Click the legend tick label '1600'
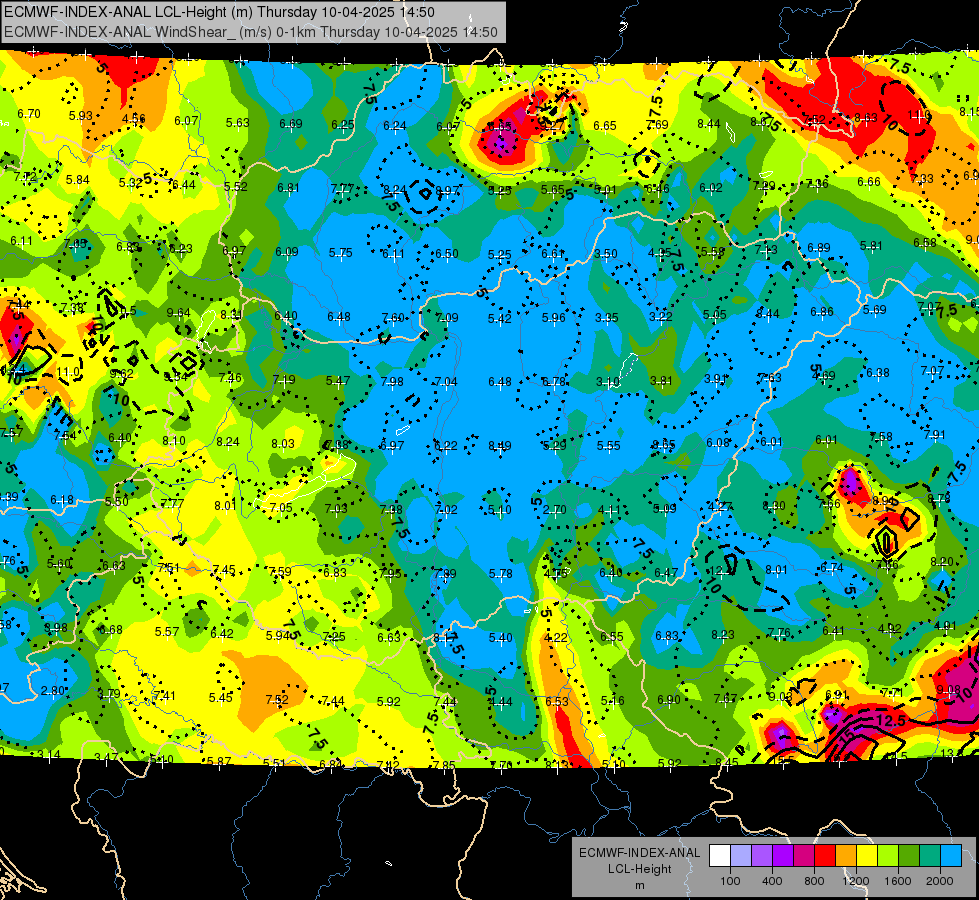The width and height of the screenshot is (979, 900). coord(897,881)
